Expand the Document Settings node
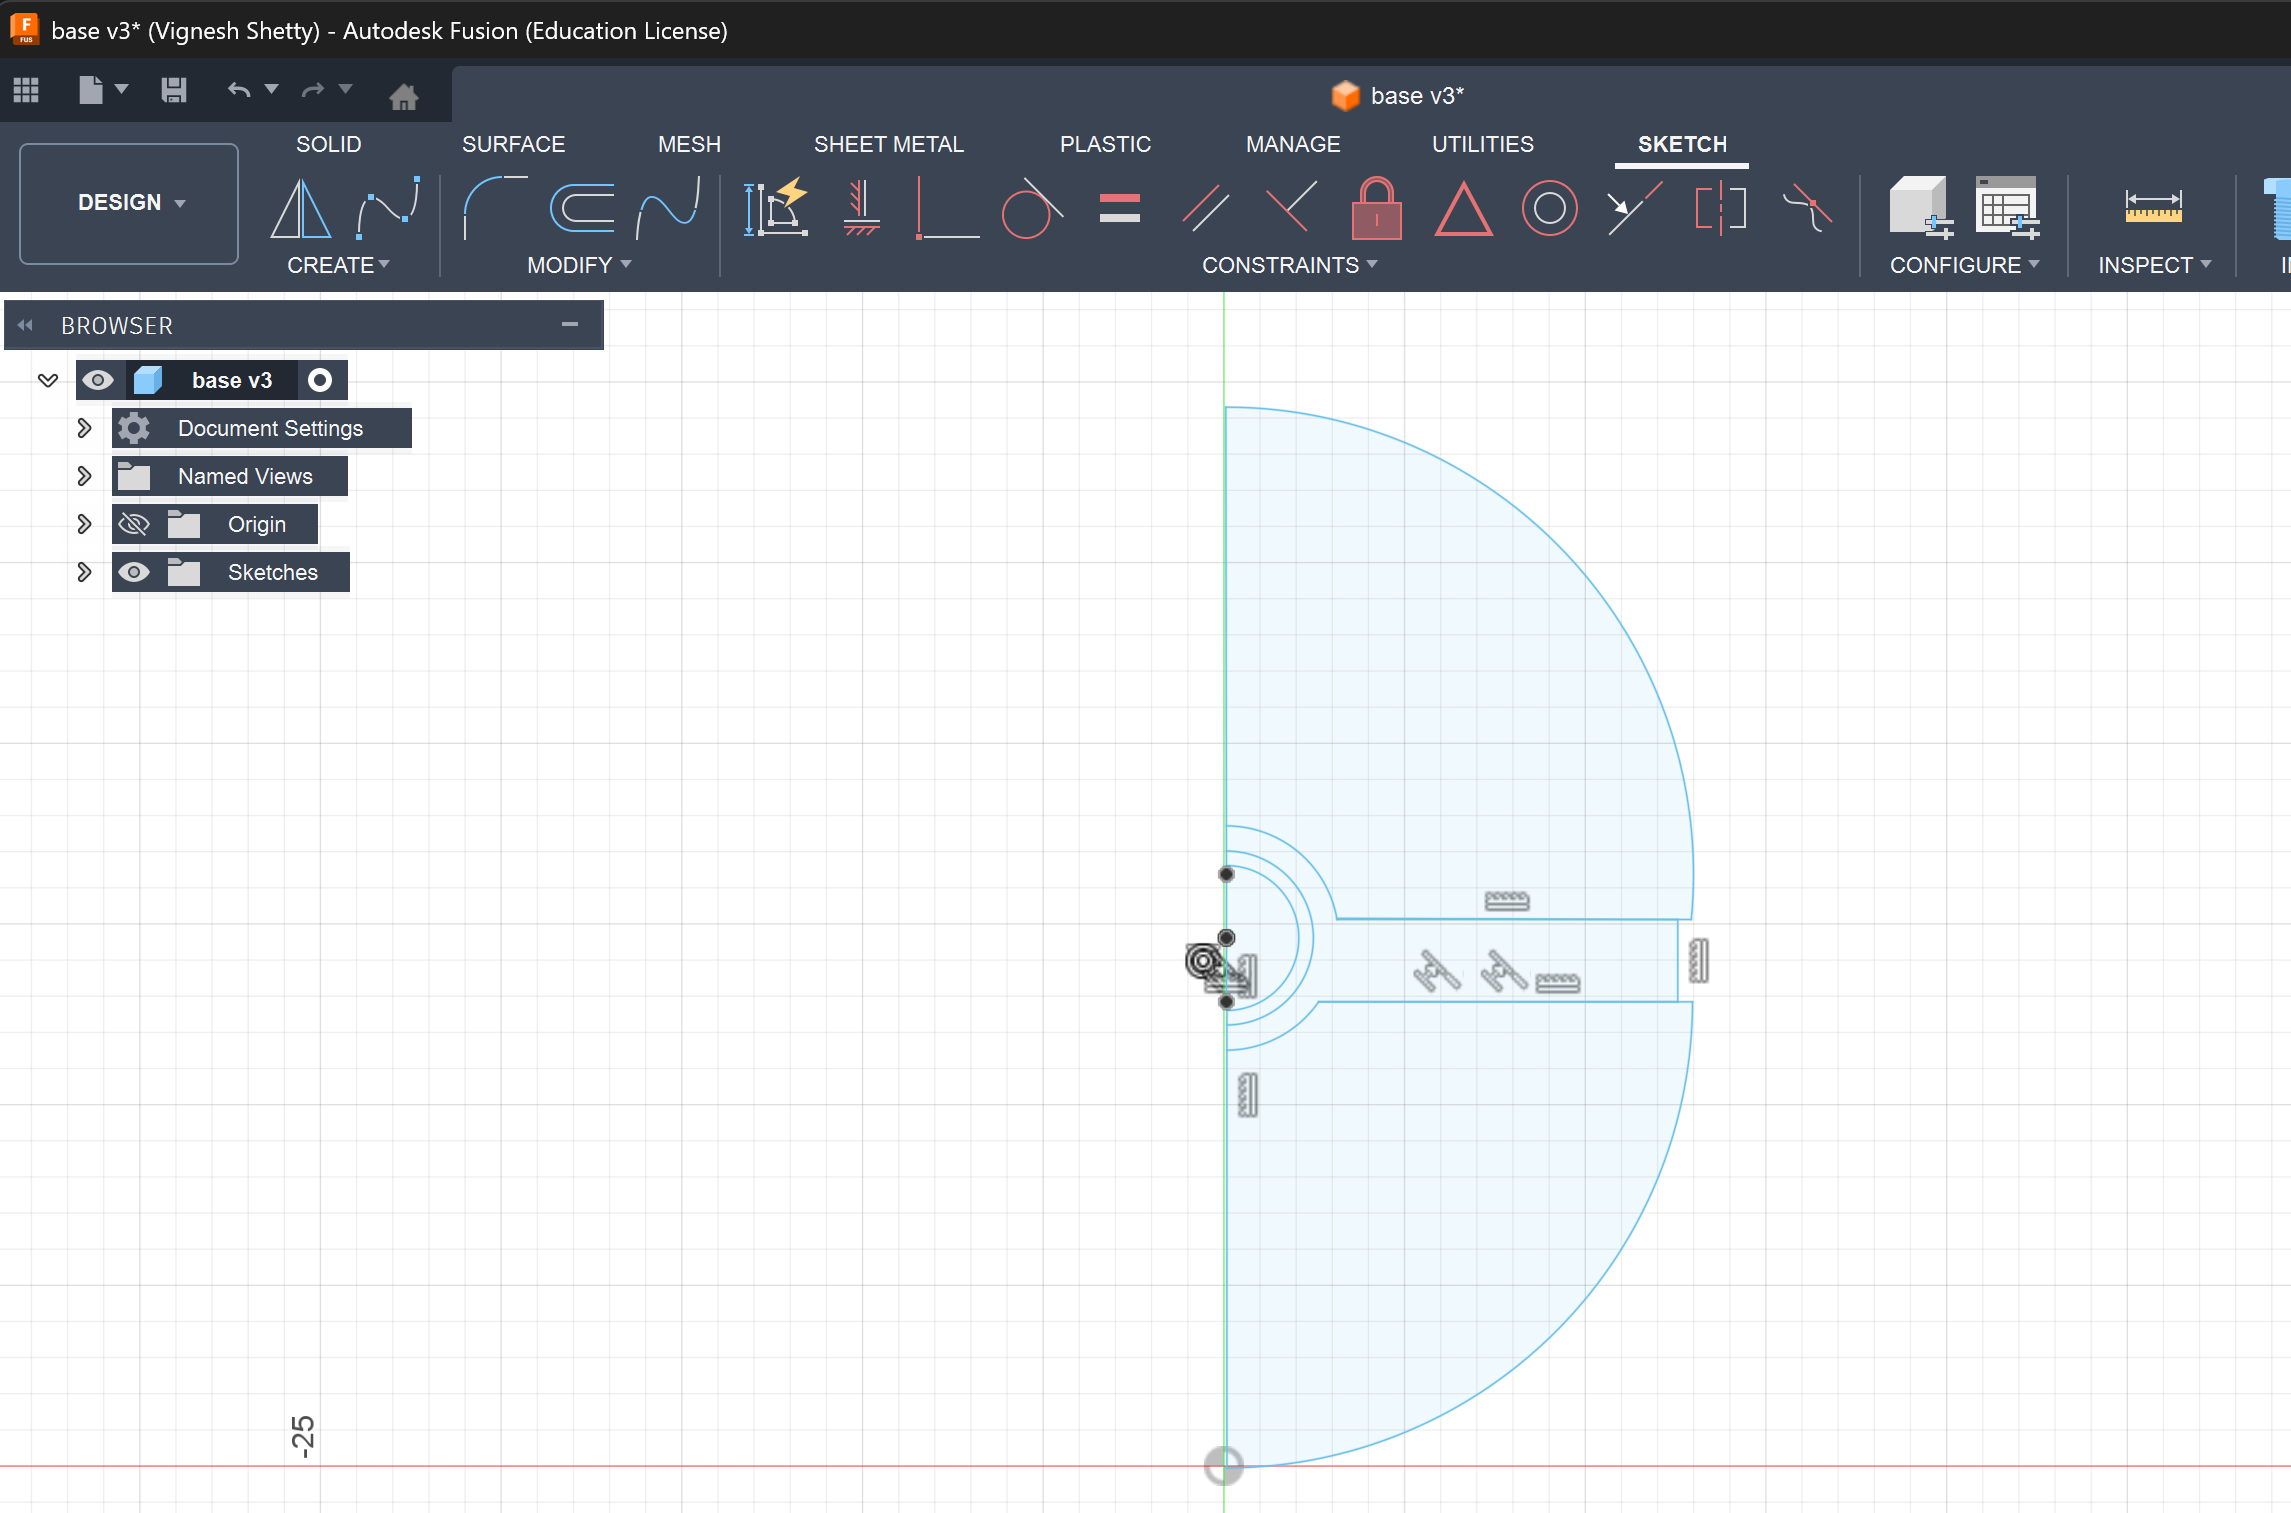This screenshot has width=2291, height=1513. [x=84, y=428]
